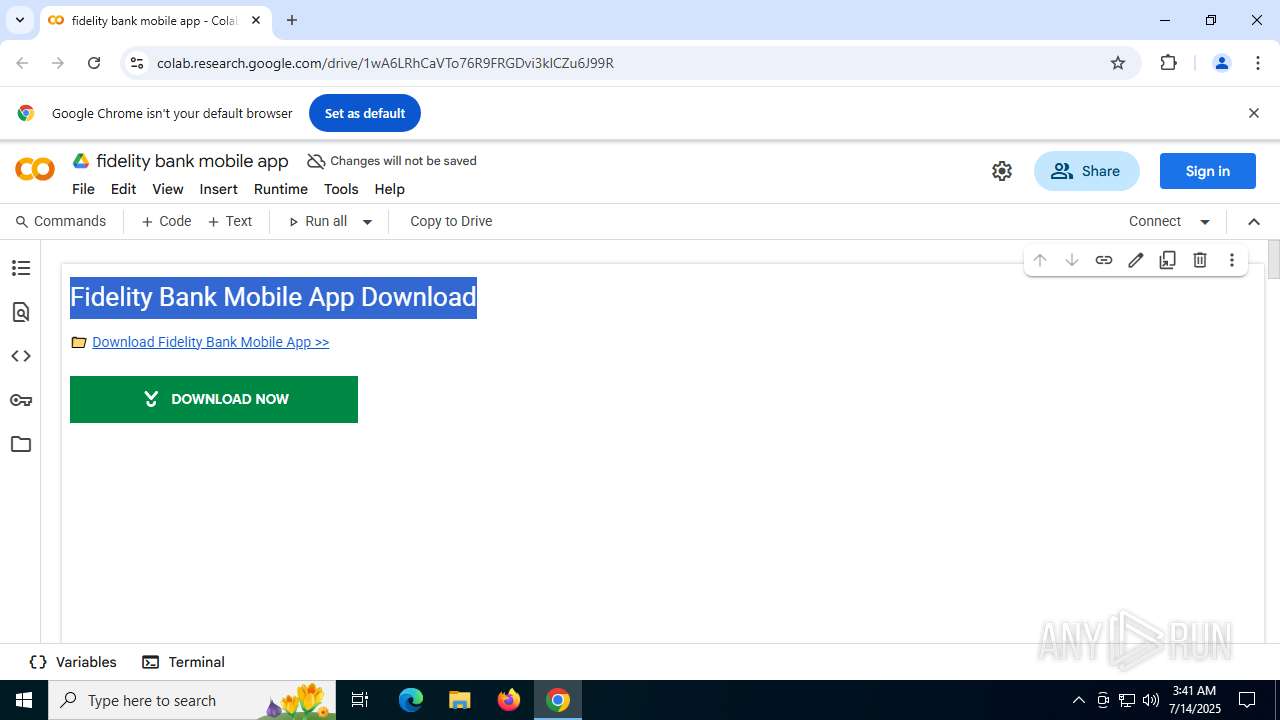Dismiss the default browser banner
This screenshot has height=720, width=1280.
[x=1253, y=113]
